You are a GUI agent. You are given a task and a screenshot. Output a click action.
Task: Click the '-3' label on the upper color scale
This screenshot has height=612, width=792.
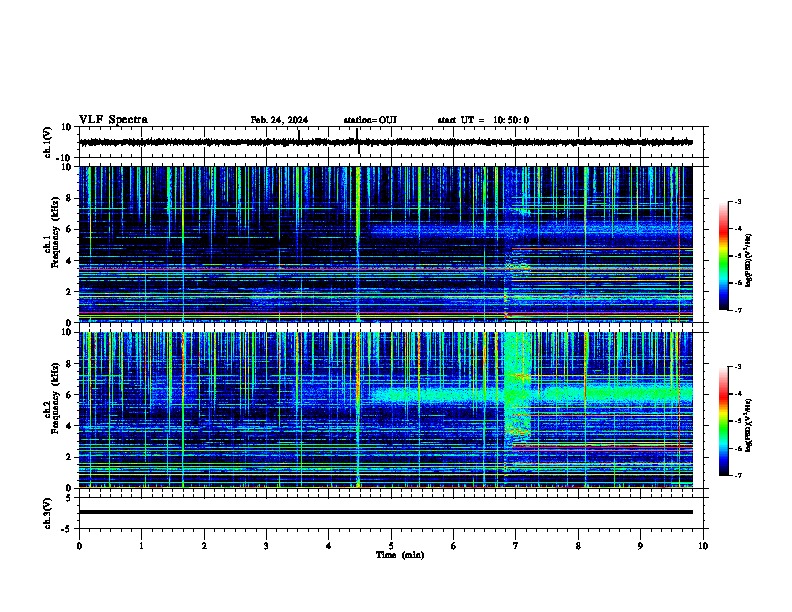coord(737,201)
